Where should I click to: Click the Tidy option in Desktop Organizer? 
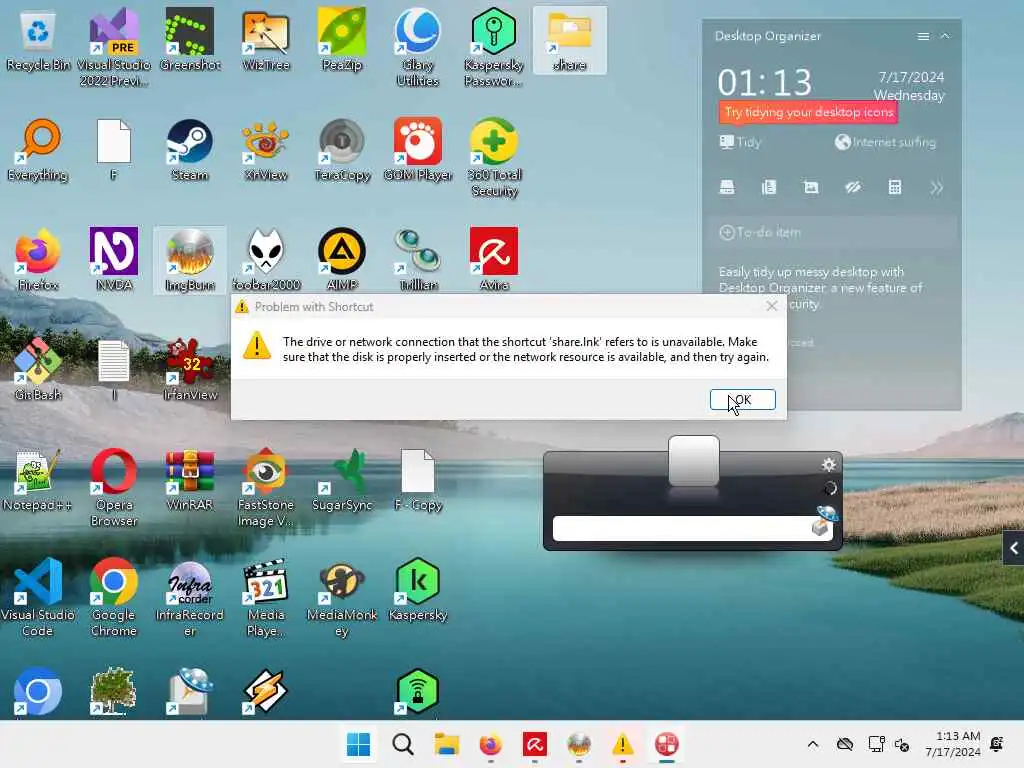click(x=740, y=142)
